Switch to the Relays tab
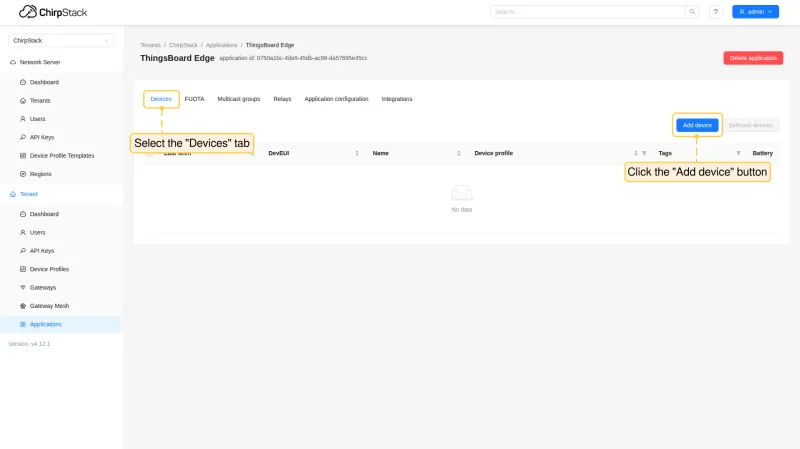Image resolution: width=800 pixels, height=449 pixels. [x=282, y=99]
